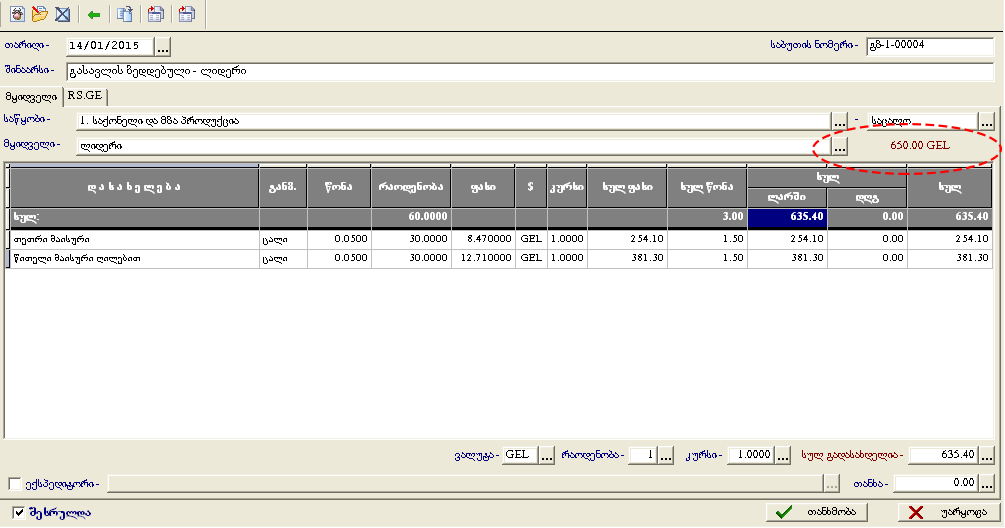Screen dimensions: 1005x528
Task: Click the 650.00 GEL balance text
Action: tap(920, 145)
